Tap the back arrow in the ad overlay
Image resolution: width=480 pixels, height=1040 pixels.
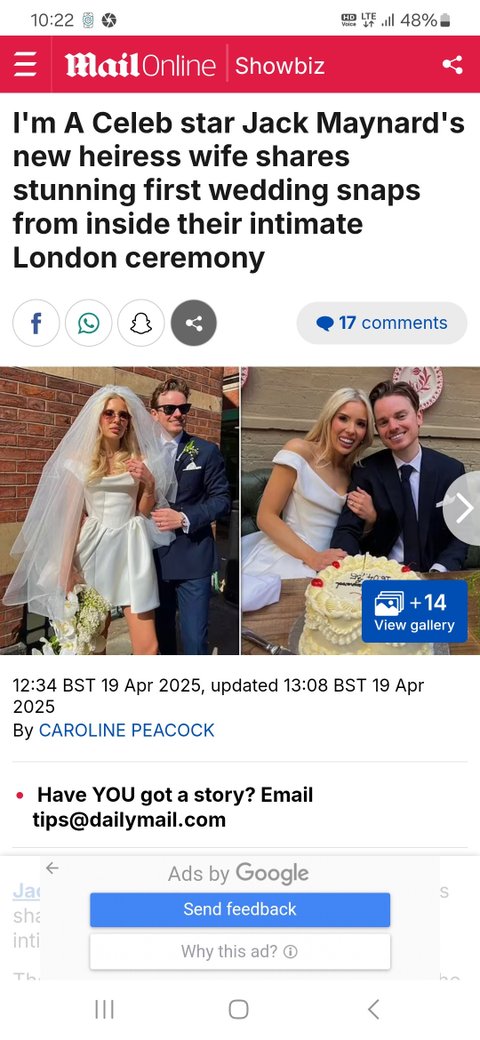[52, 868]
